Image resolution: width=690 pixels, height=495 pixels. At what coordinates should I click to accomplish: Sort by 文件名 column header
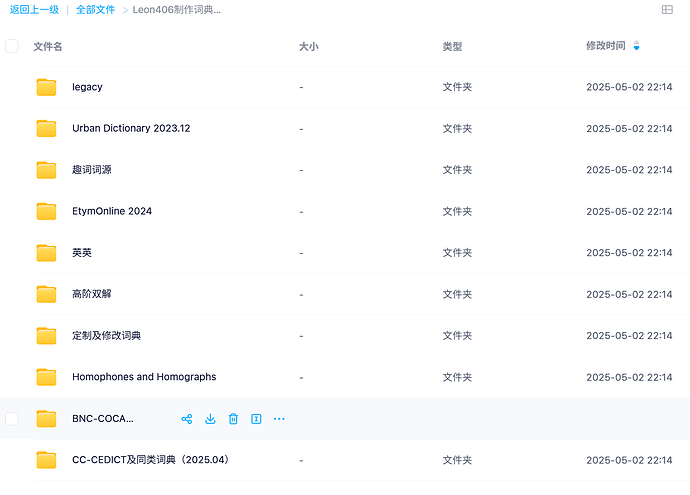pyautogui.click(x=48, y=47)
